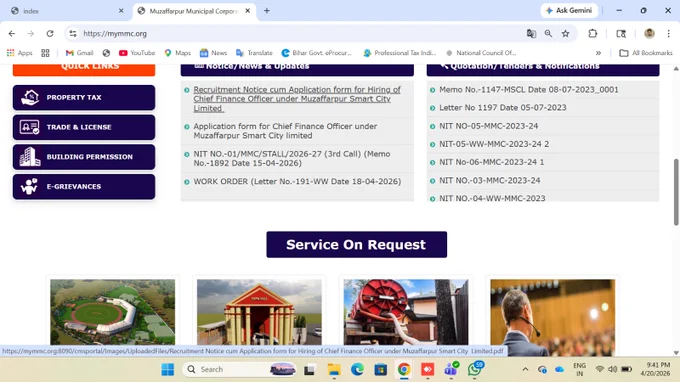This screenshot has width=680, height=382.
Task: Open NIT NO.-01/MMC/STALL/2026-27 notice
Action: pyautogui.click(x=292, y=158)
